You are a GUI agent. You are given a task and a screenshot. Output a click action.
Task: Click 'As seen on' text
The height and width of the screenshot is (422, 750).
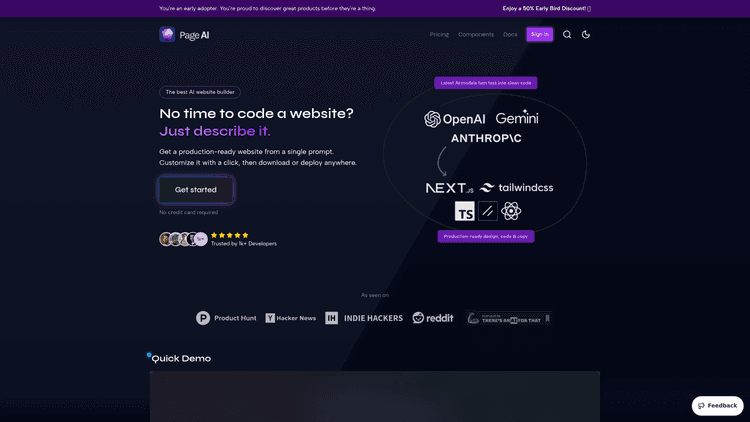375,295
